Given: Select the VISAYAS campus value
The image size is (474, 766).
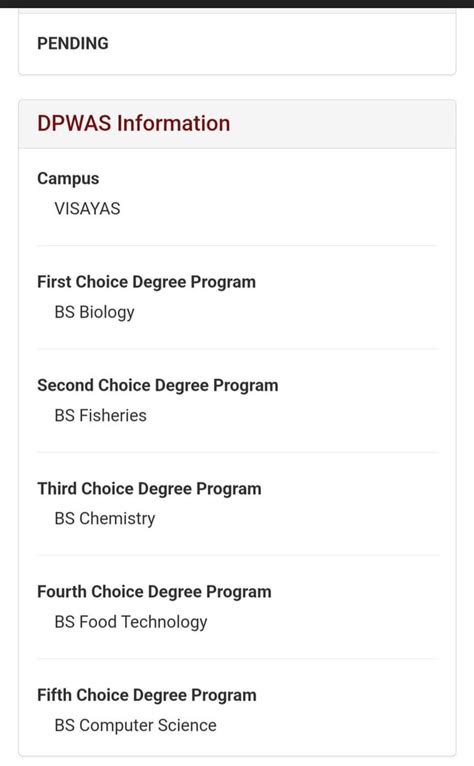Looking at the screenshot, I should click(x=87, y=209).
